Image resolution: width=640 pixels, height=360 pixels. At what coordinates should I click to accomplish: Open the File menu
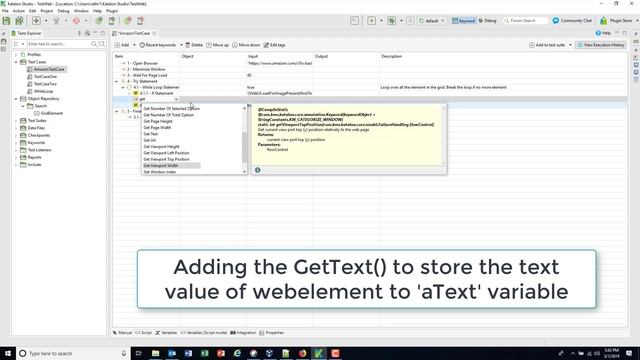(5, 11)
